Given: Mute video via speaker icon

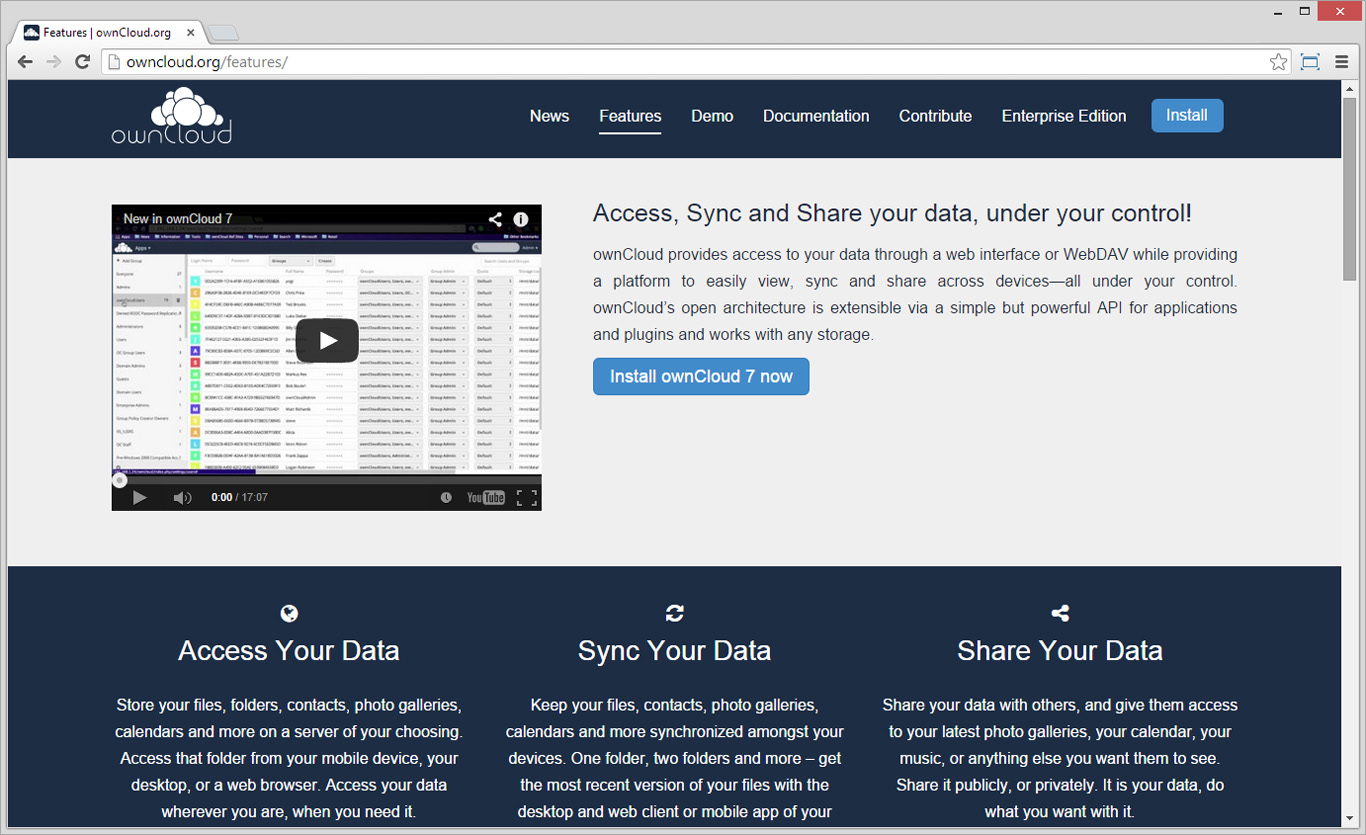Looking at the screenshot, I should (x=182, y=497).
